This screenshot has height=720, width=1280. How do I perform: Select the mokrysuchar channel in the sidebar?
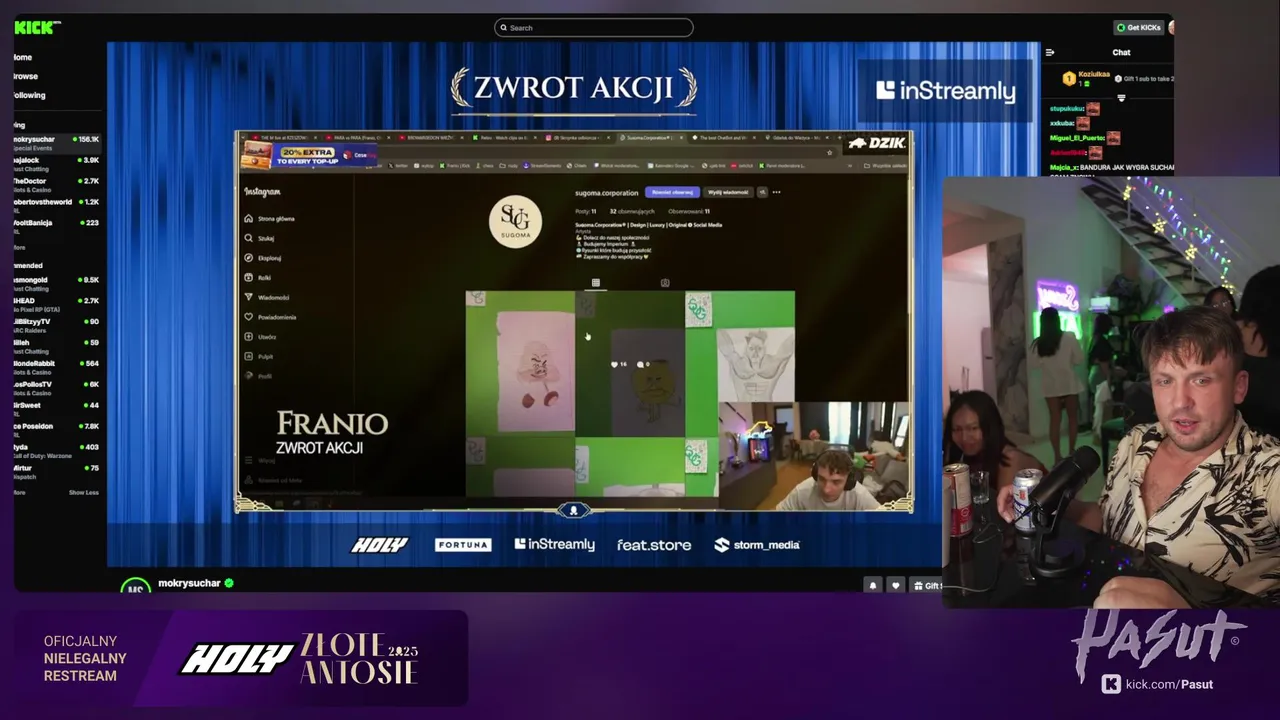(57, 143)
